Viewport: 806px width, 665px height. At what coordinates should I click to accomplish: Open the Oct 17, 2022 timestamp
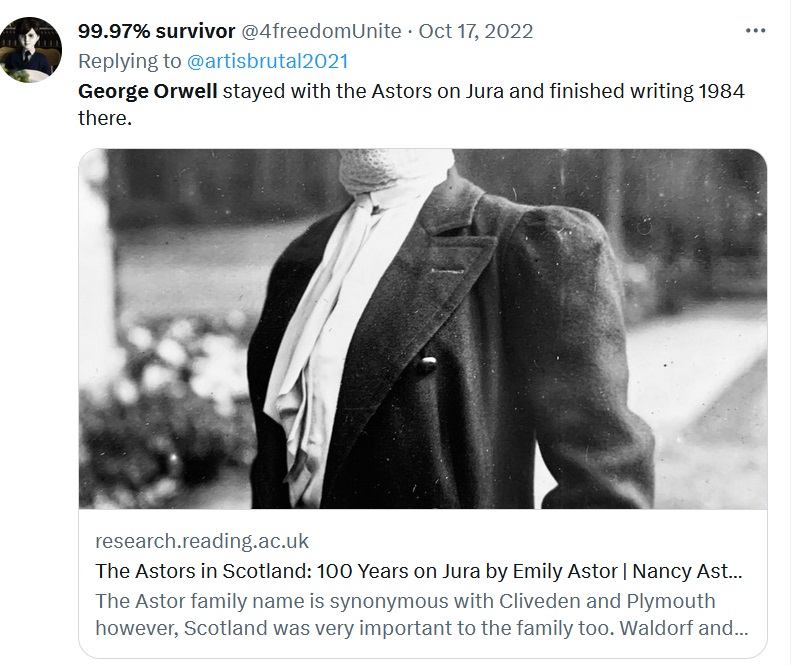pos(476,31)
